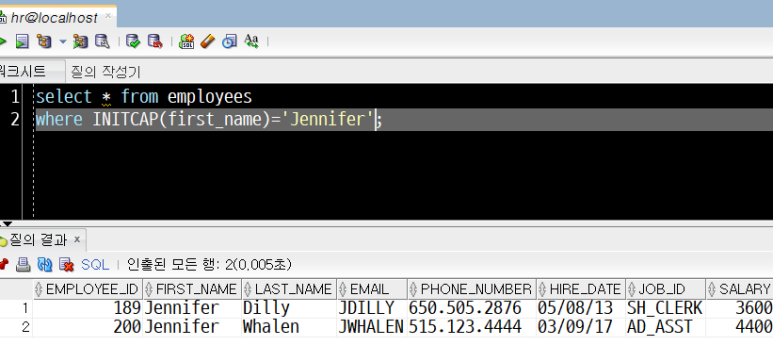Select salary cell 3600
Image resolution: width=773 pixels, height=362 pixels.
click(x=739, y=308)
